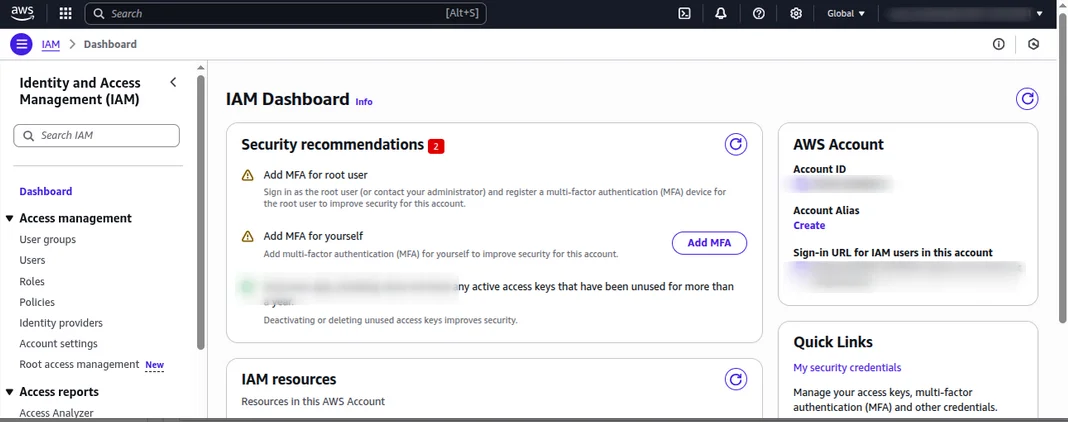Click the AWS logo
The width and height of the screenshot is (1068, 422).
point(23,14)
